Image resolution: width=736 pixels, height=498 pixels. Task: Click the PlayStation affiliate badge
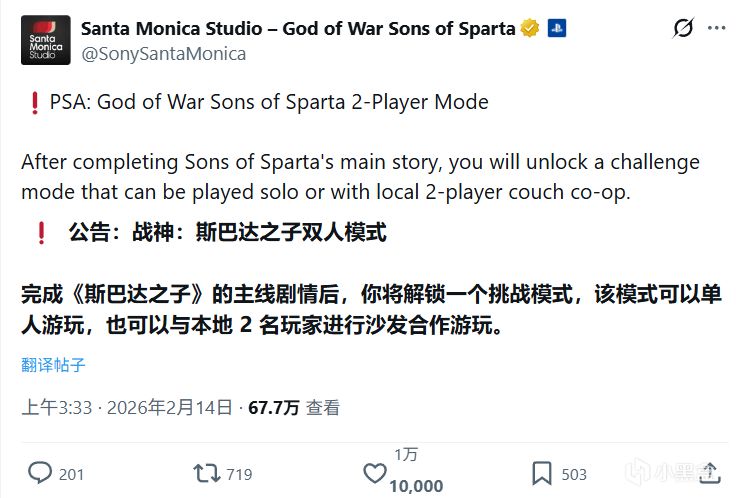click(x=555, y=28)
